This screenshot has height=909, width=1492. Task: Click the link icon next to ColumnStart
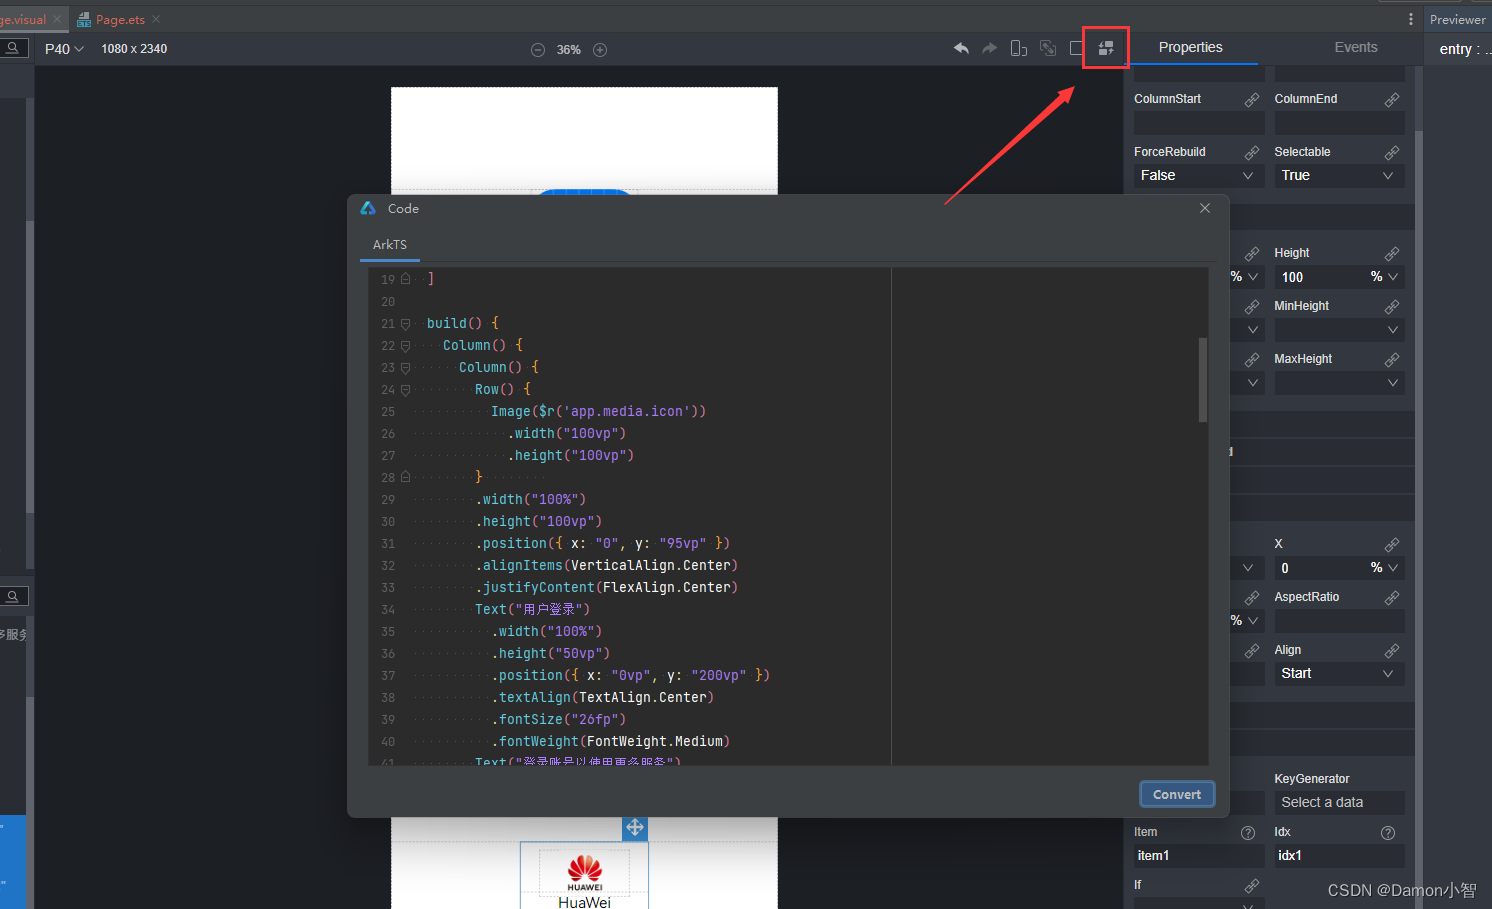point(1251,100)
